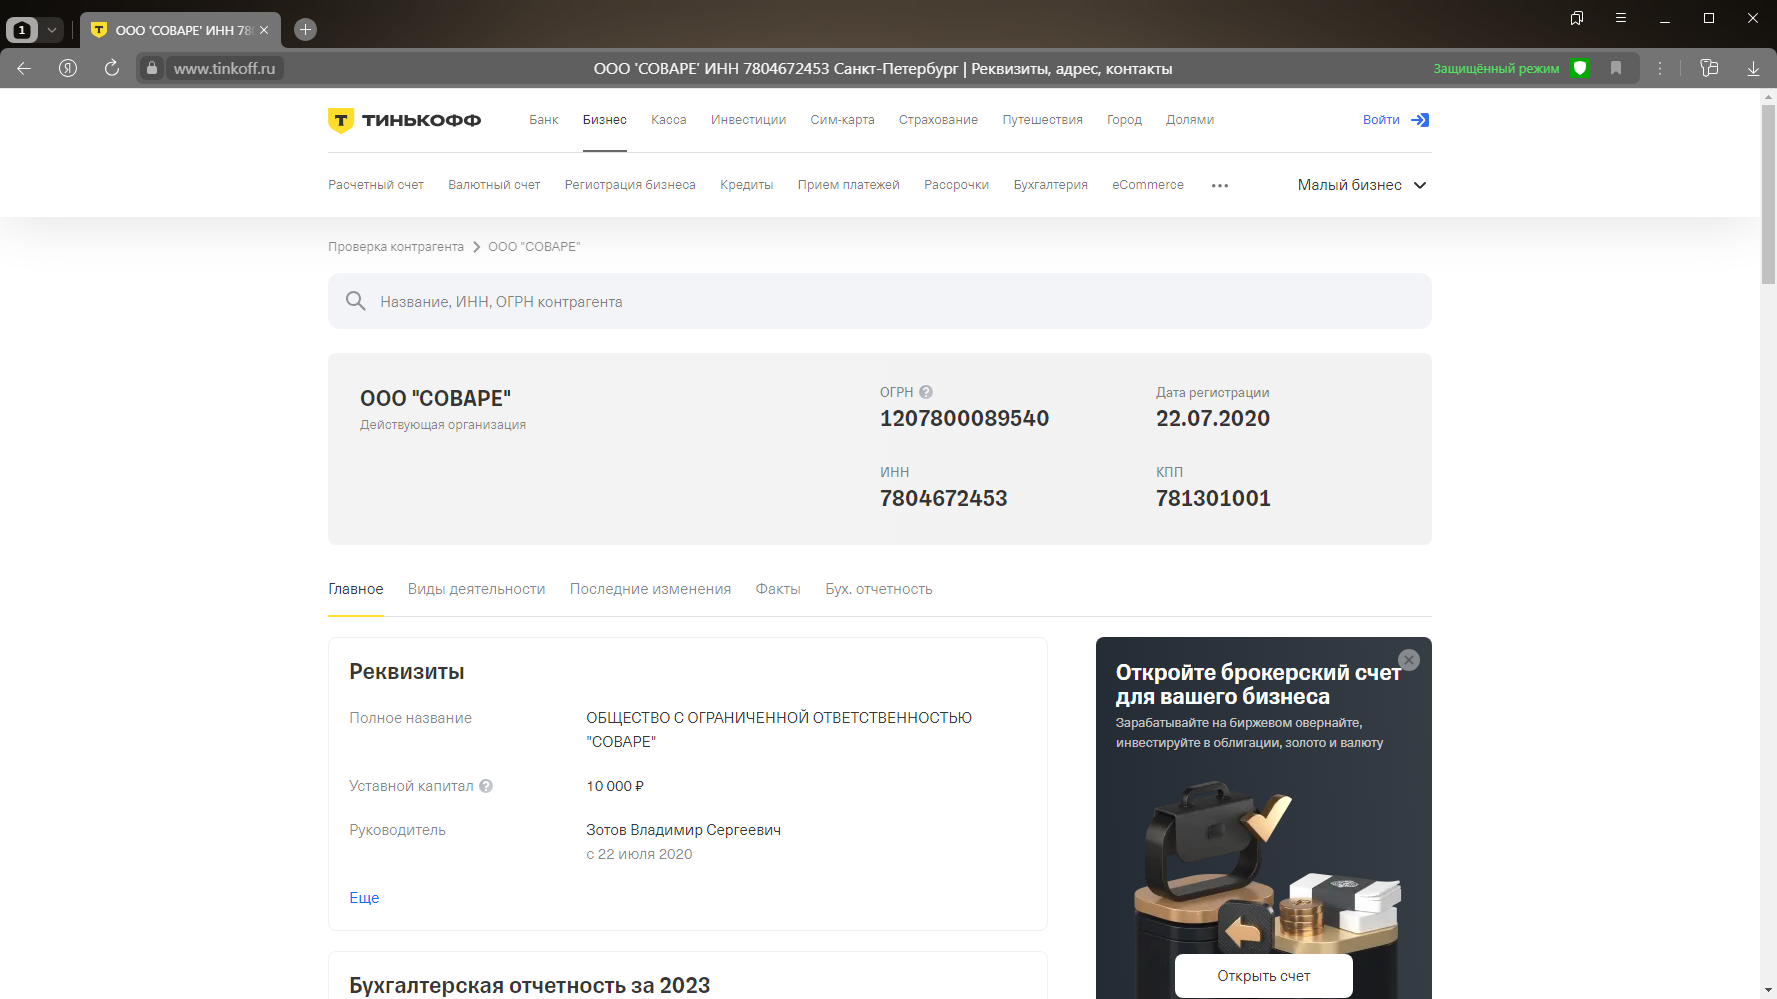The image size is (1777, 999).
Task: Open Расчетный счет page
Action: pos(376,185)
